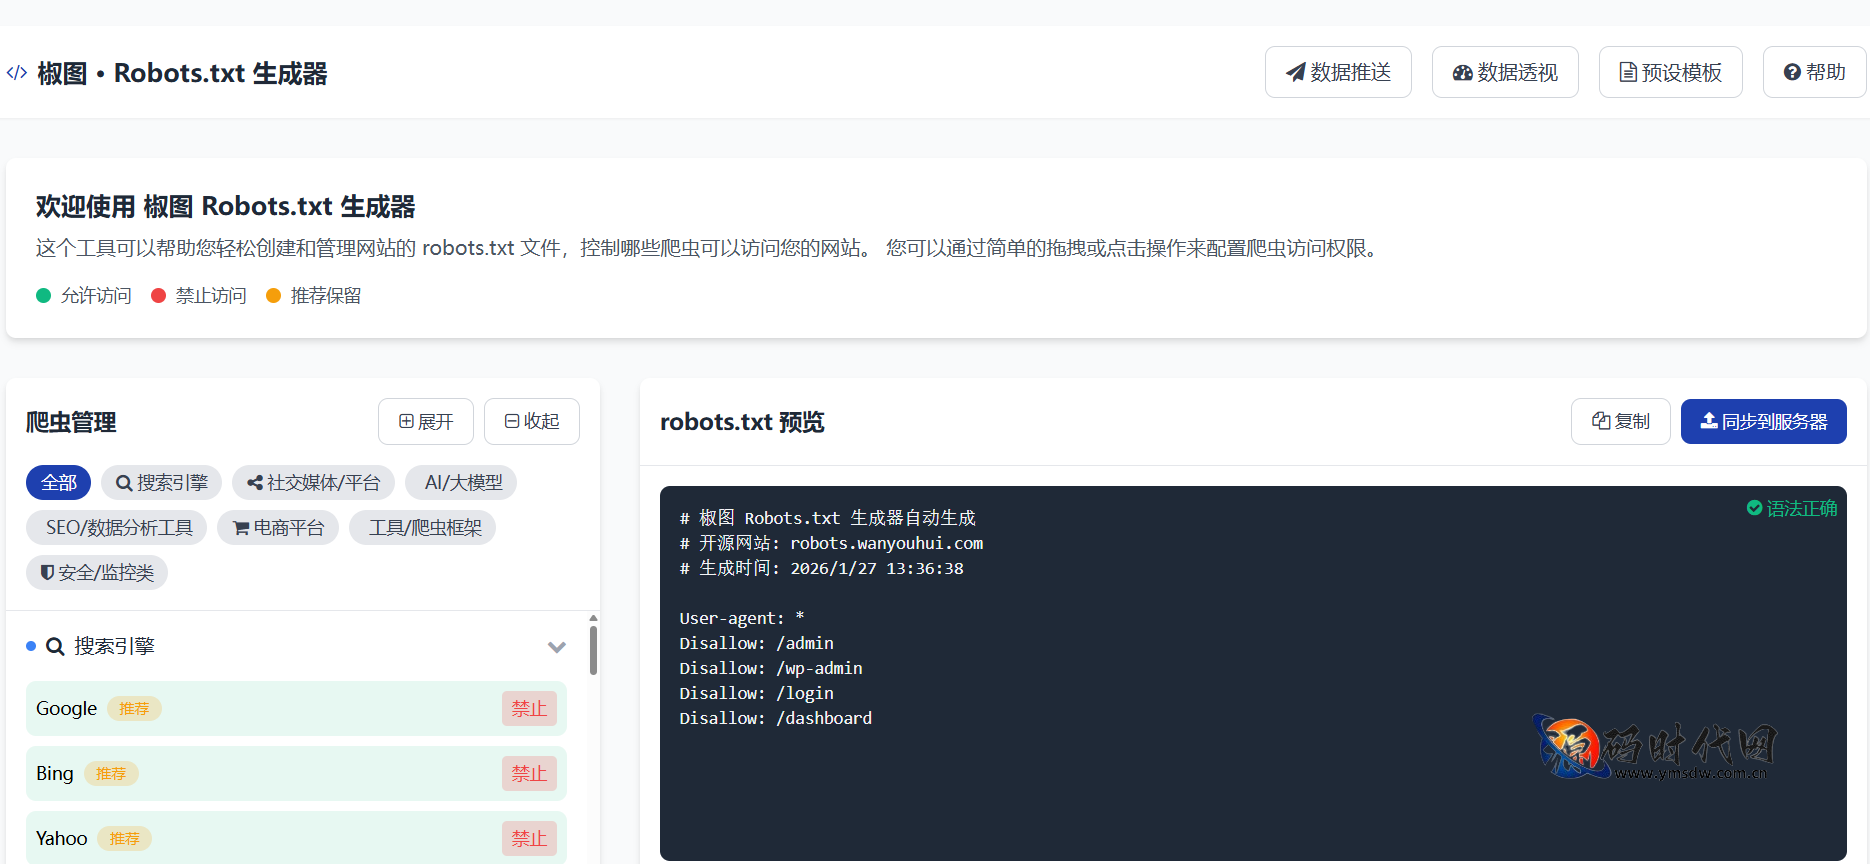Filter by 搜索引擎 category
This screenshot has height=864, width=1870.
point(161,483)
